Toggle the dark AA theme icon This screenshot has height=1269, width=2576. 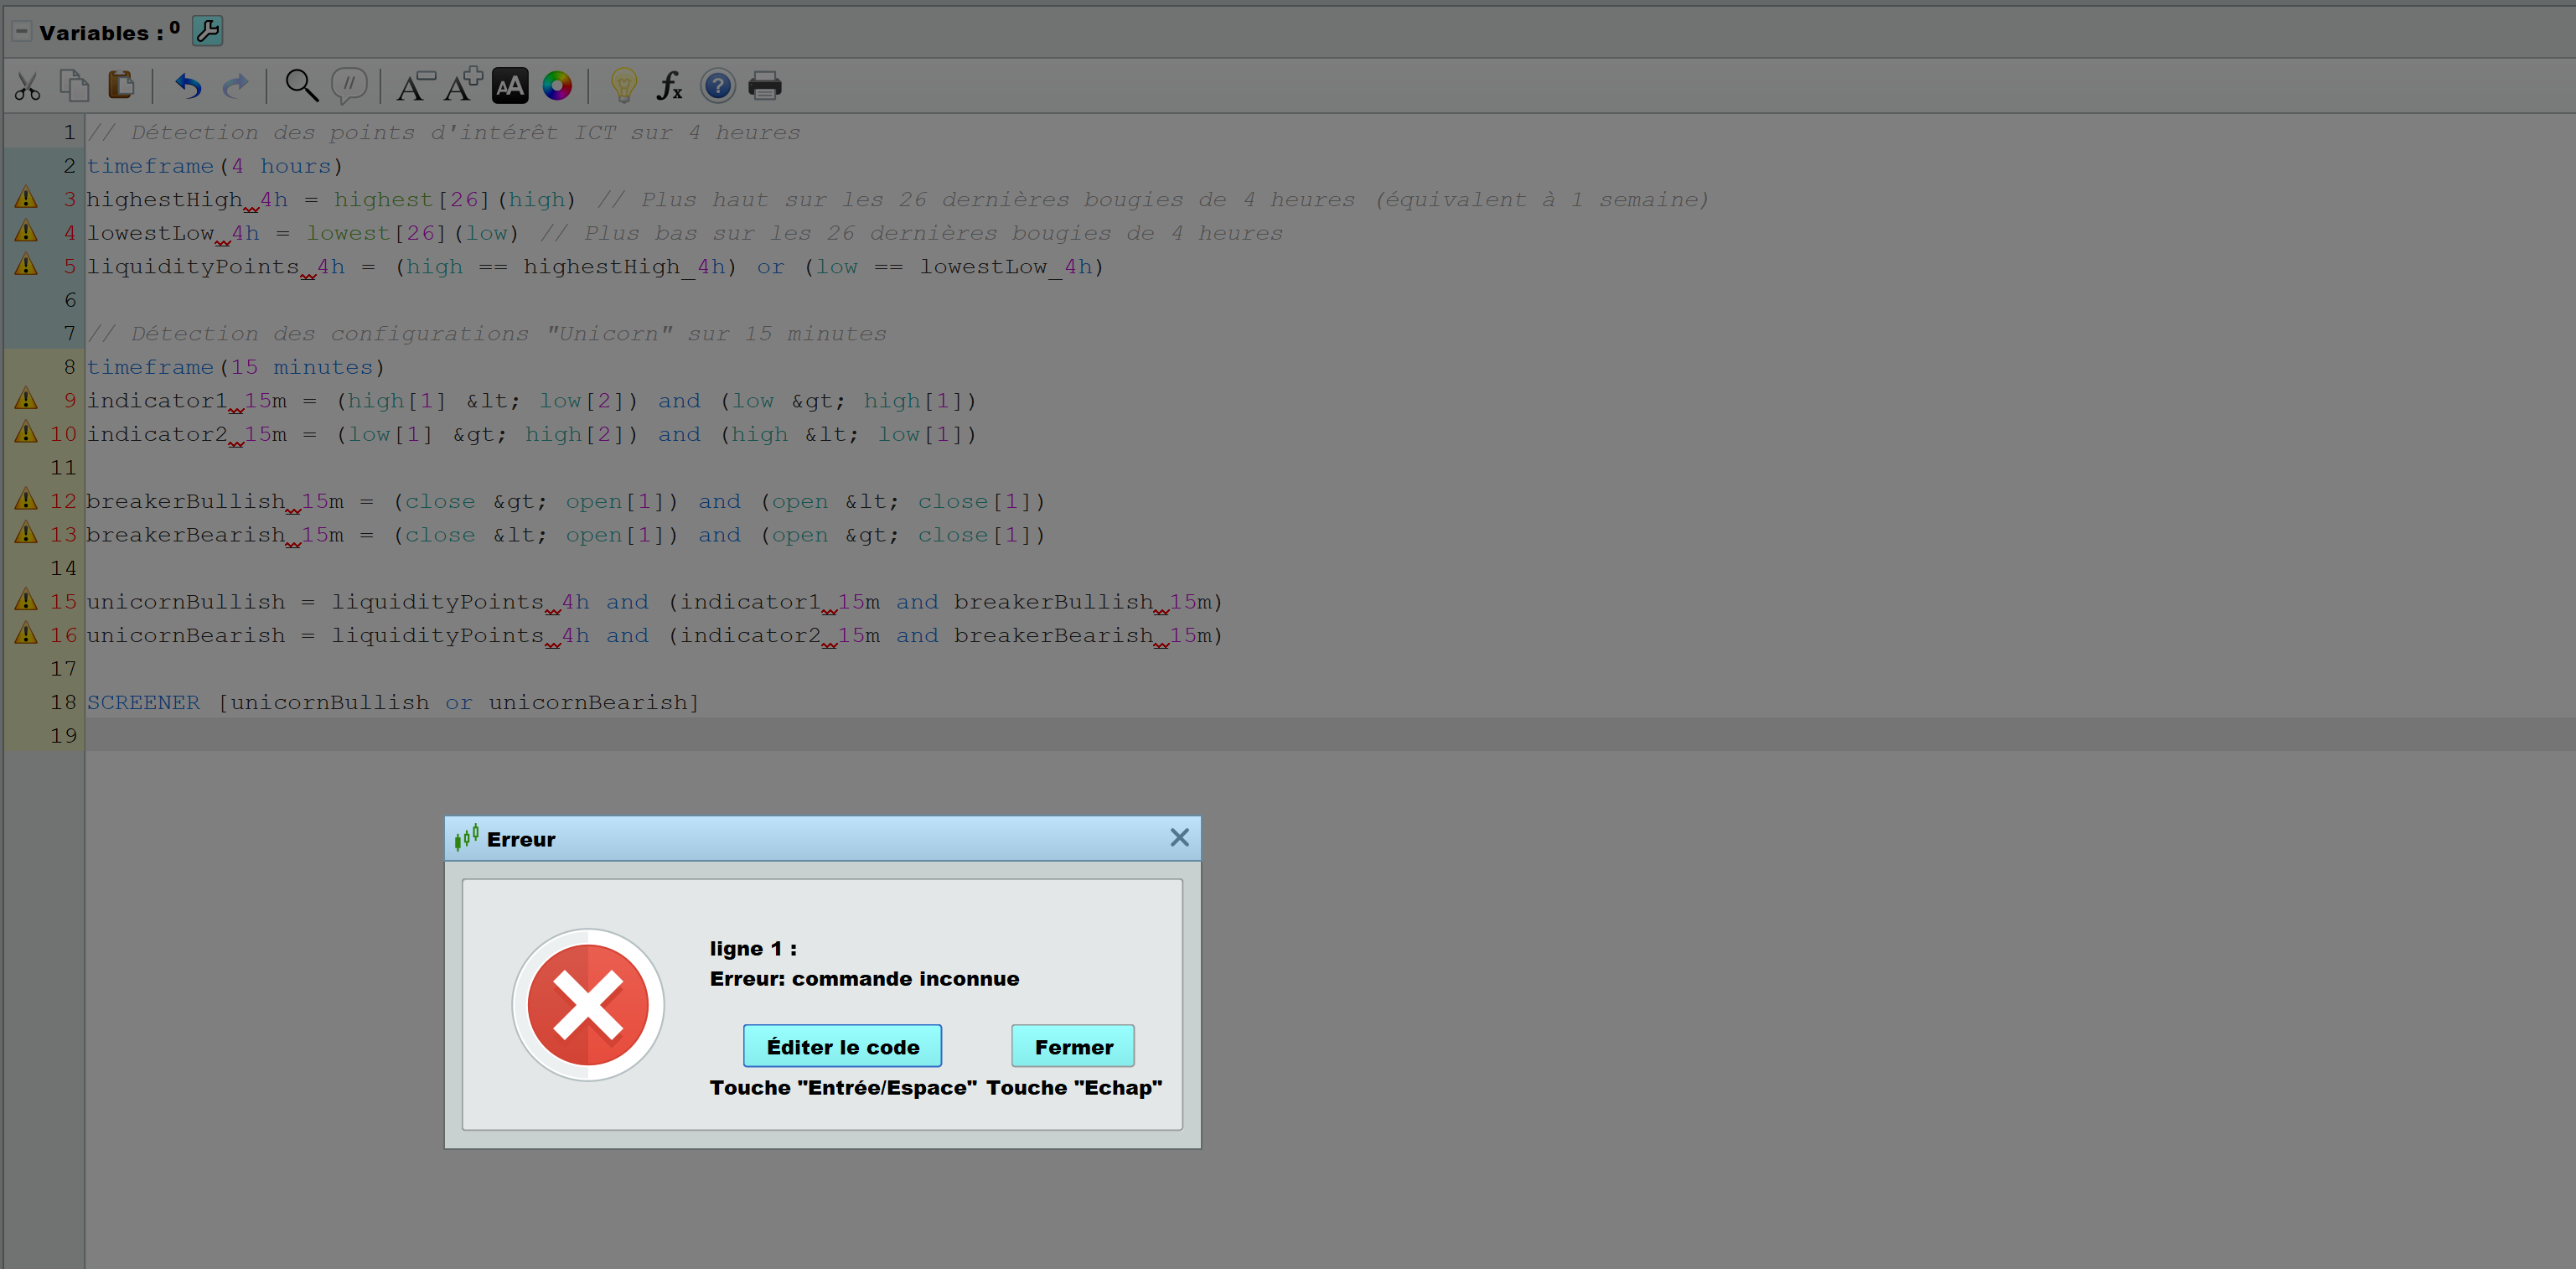[510, 87]
